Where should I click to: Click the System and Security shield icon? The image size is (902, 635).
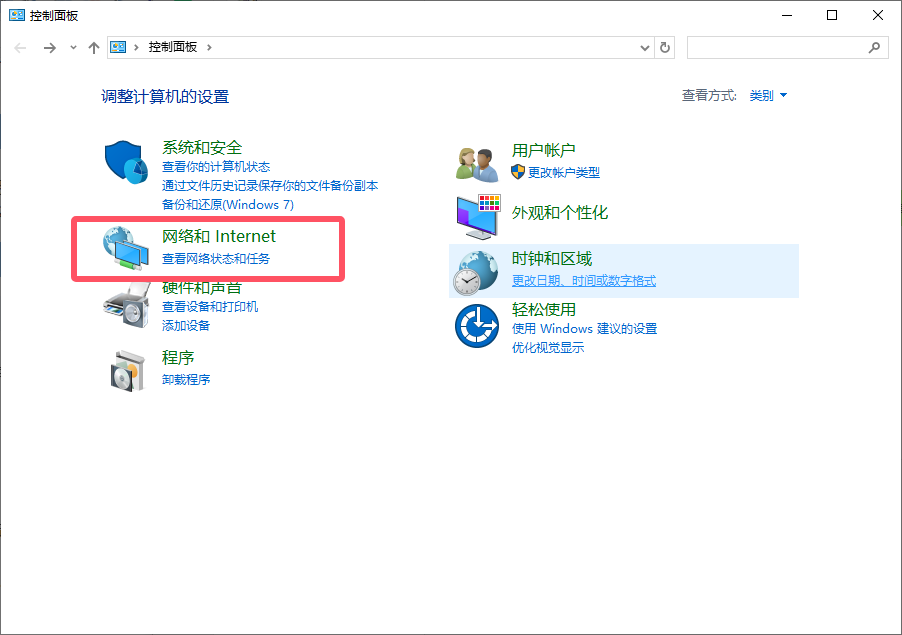(x=127, y=162)
